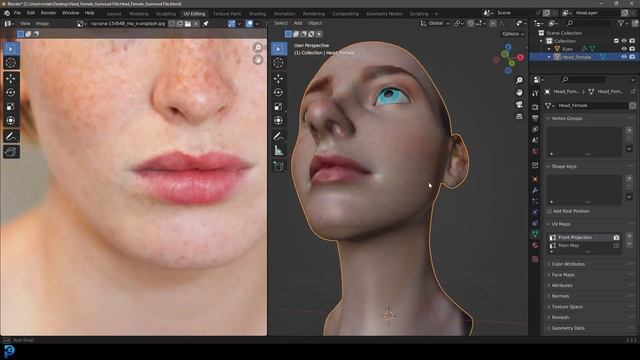Click the Zoom icon in UV editor
Image resolution: width=640 pixels, height=360 pixels.
tap(258, 48)
